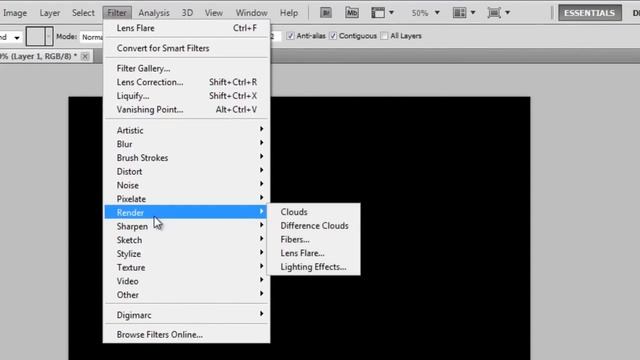Open Vanishing Point... filter
This screenshot has height=360, width=640.
[x=186, y=109]
